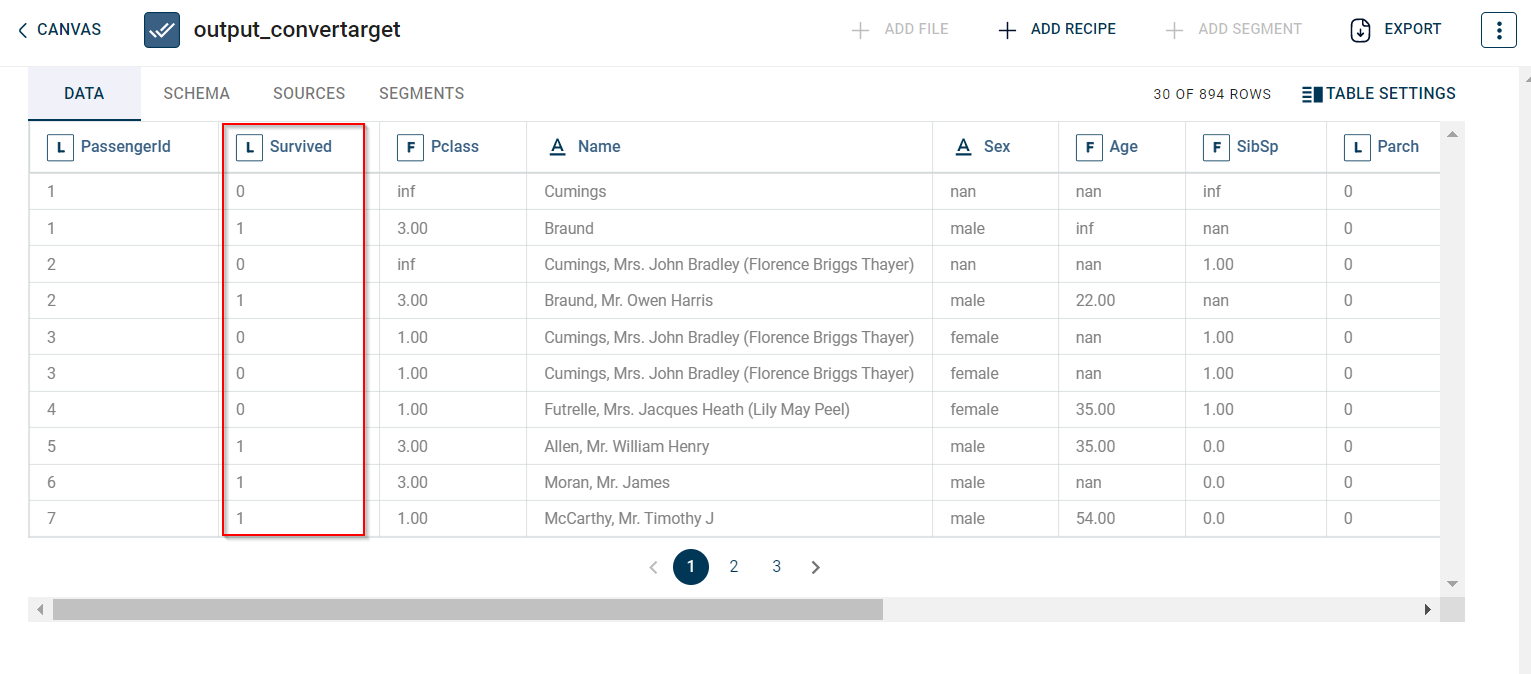
Task: Open the three-dot more options menu
Action: (x=1498, y=30)
